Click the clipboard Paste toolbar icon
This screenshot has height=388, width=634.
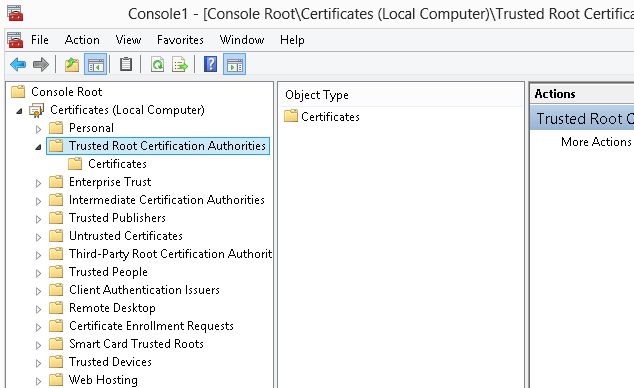pos(126,64)
